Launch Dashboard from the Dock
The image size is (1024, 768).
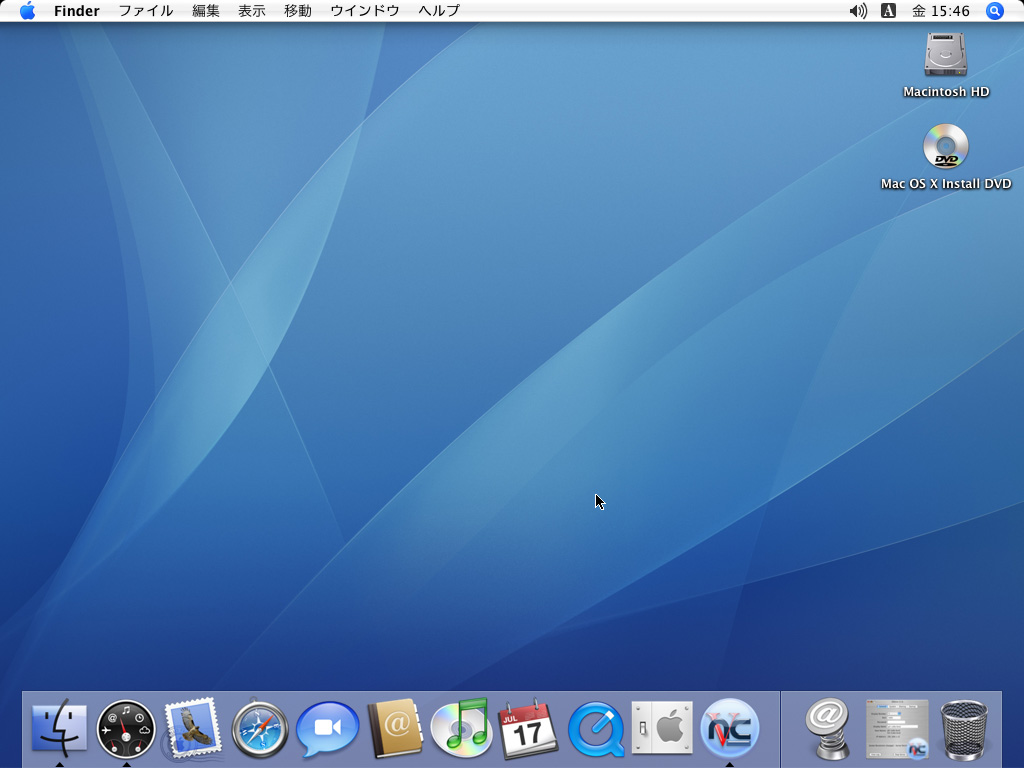(x=126, y=728)
